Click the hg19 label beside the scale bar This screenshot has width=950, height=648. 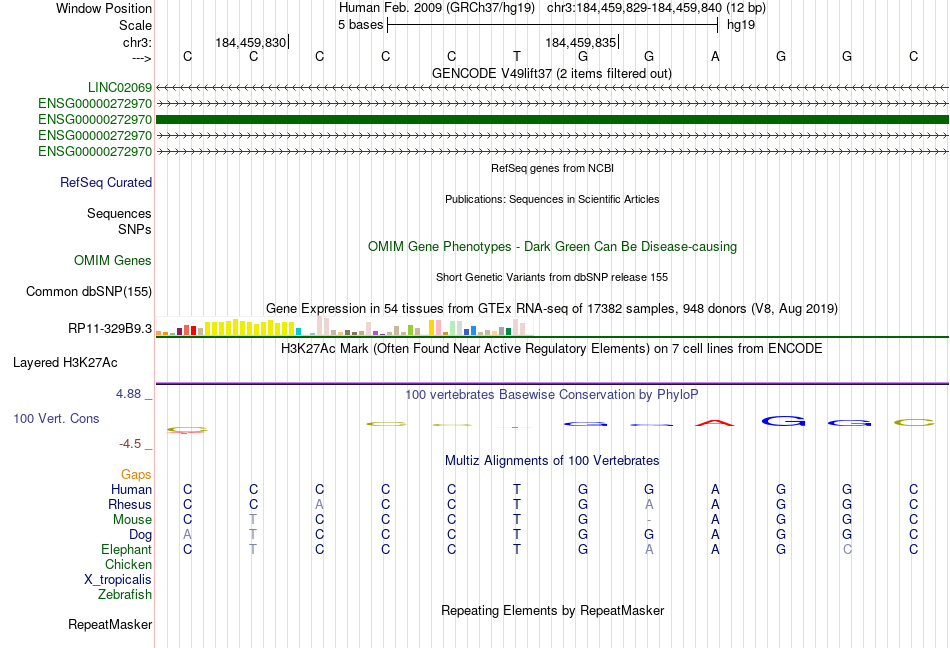[x=740, y=25]
